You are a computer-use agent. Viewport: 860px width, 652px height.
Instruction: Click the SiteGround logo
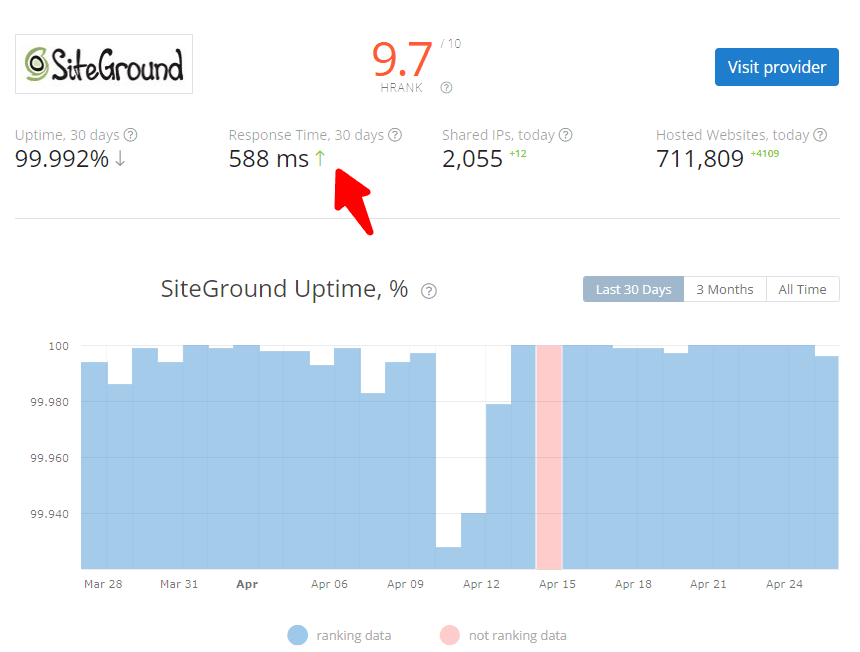coord(104,64)
